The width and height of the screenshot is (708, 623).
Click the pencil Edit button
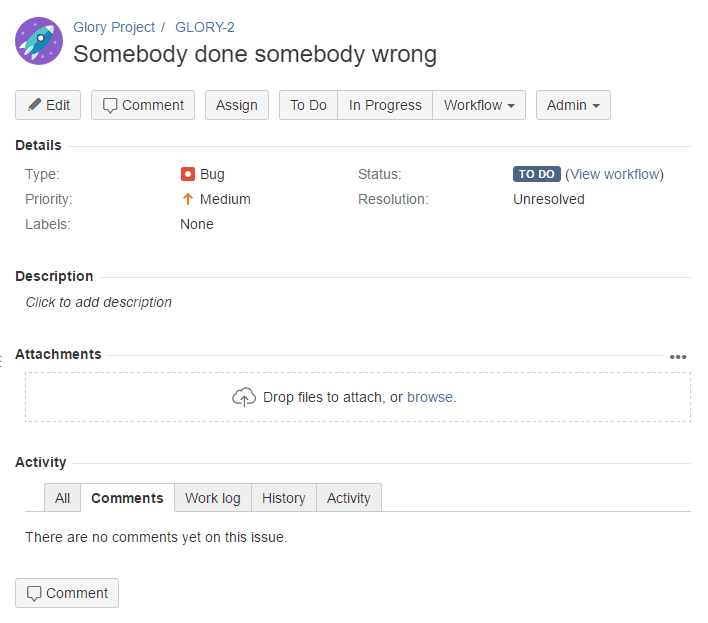pos(48,105)
